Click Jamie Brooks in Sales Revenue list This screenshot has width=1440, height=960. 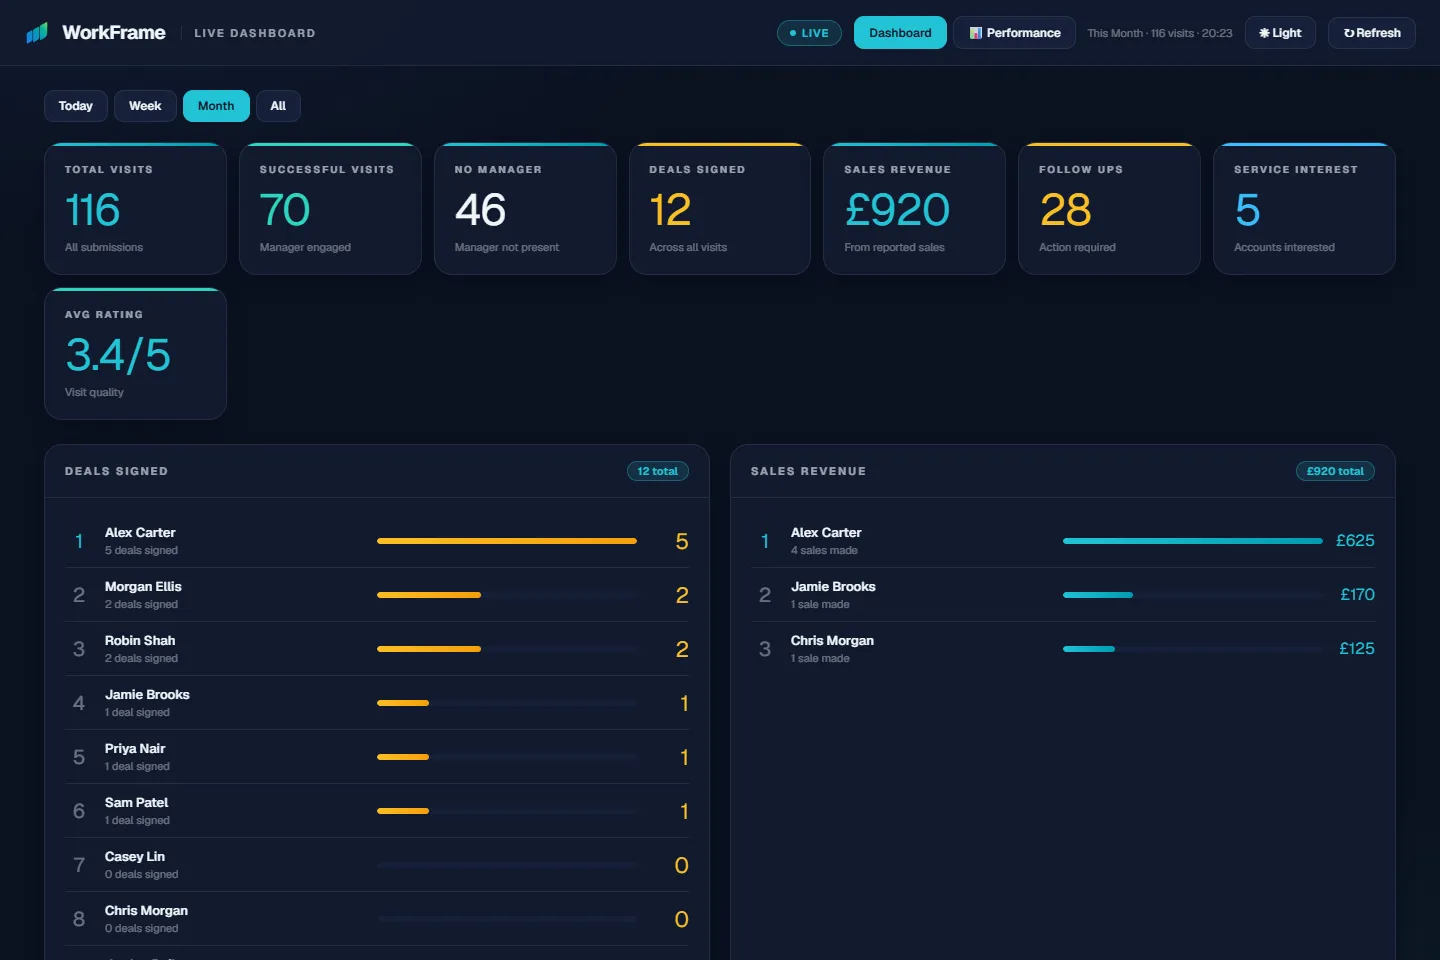pos(833,587)
